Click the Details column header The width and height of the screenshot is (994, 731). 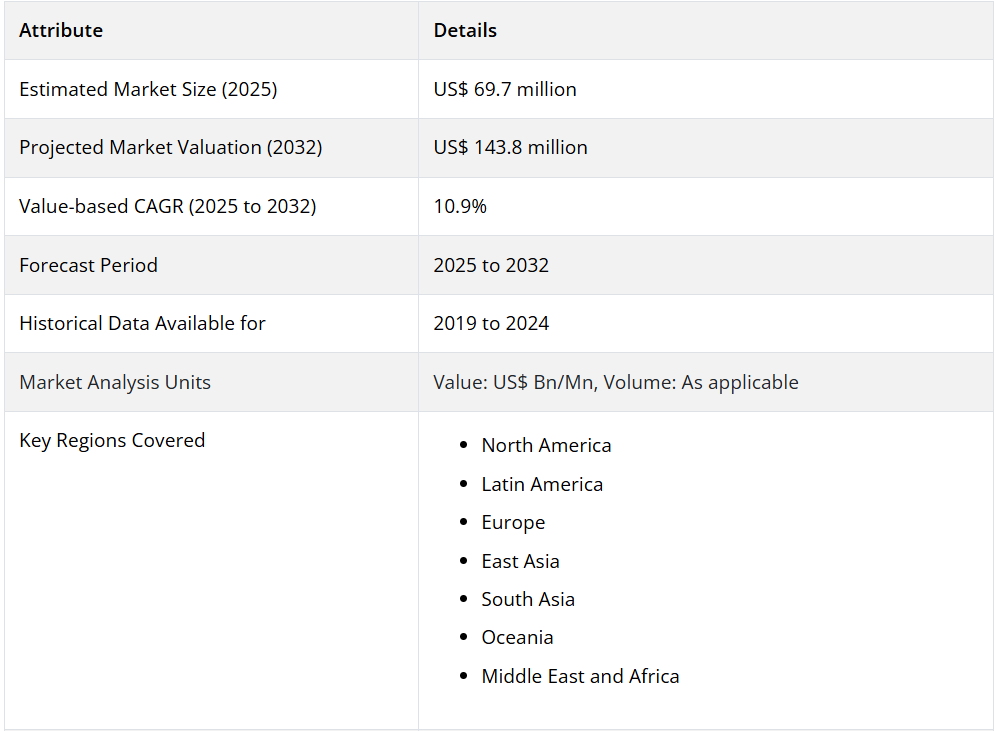[465, 30]
